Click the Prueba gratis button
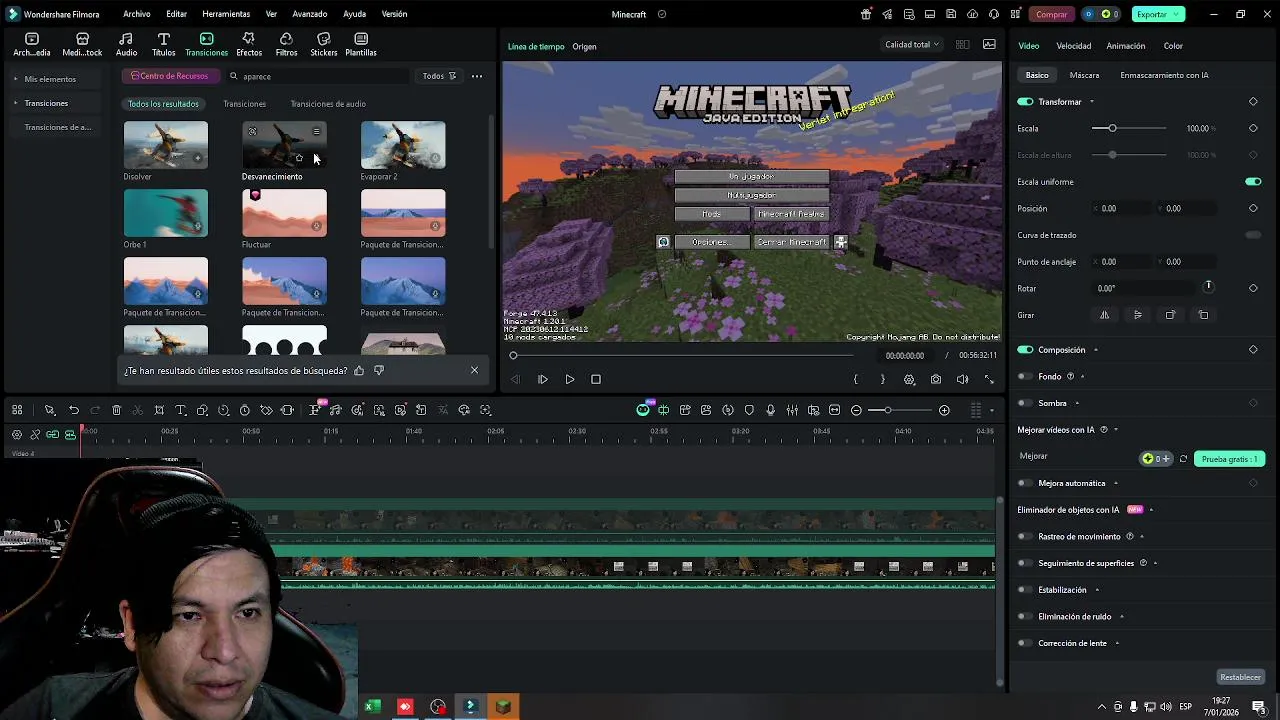1280x720 pixels. pyautogui.click(x=1229, y=459)
